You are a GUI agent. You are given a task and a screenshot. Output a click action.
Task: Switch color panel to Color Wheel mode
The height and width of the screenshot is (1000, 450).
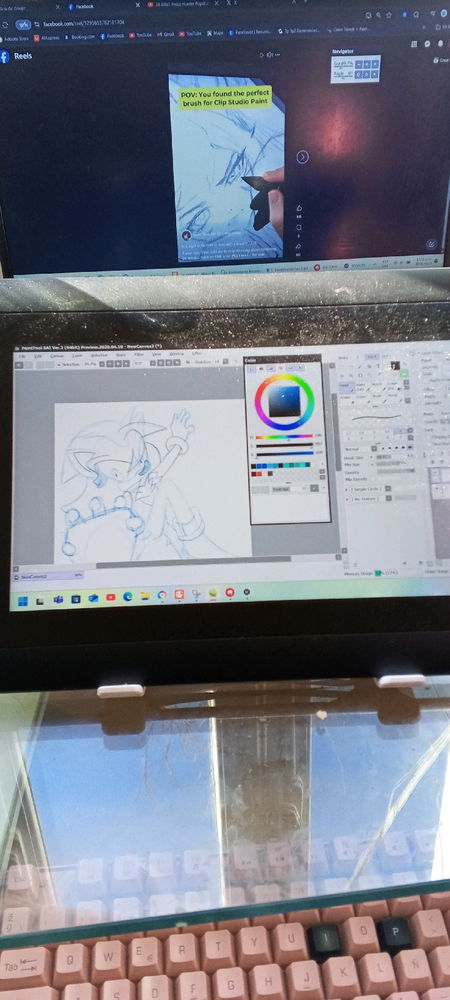pos(251,369)
